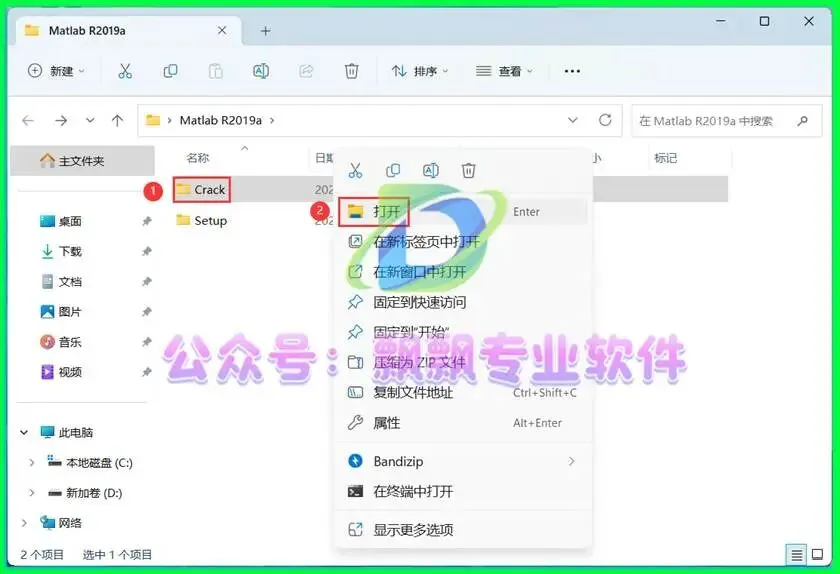840x574 pixels.
Task: Select Show more options (显示更多选项)
Action: (463, 530)
